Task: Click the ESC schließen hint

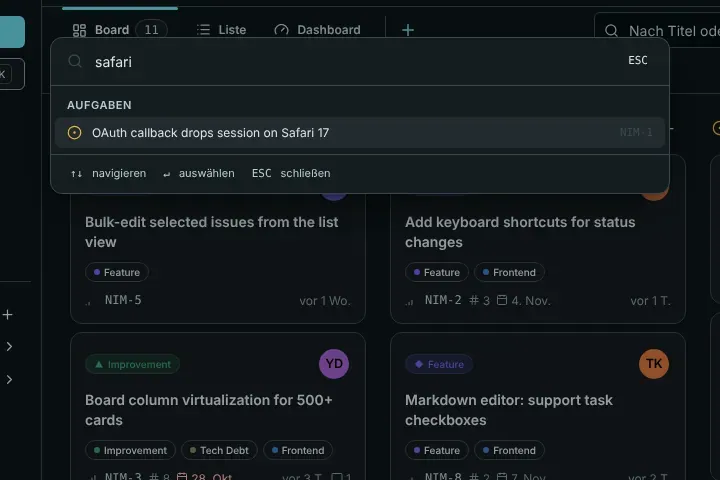Action: [291, 174]
